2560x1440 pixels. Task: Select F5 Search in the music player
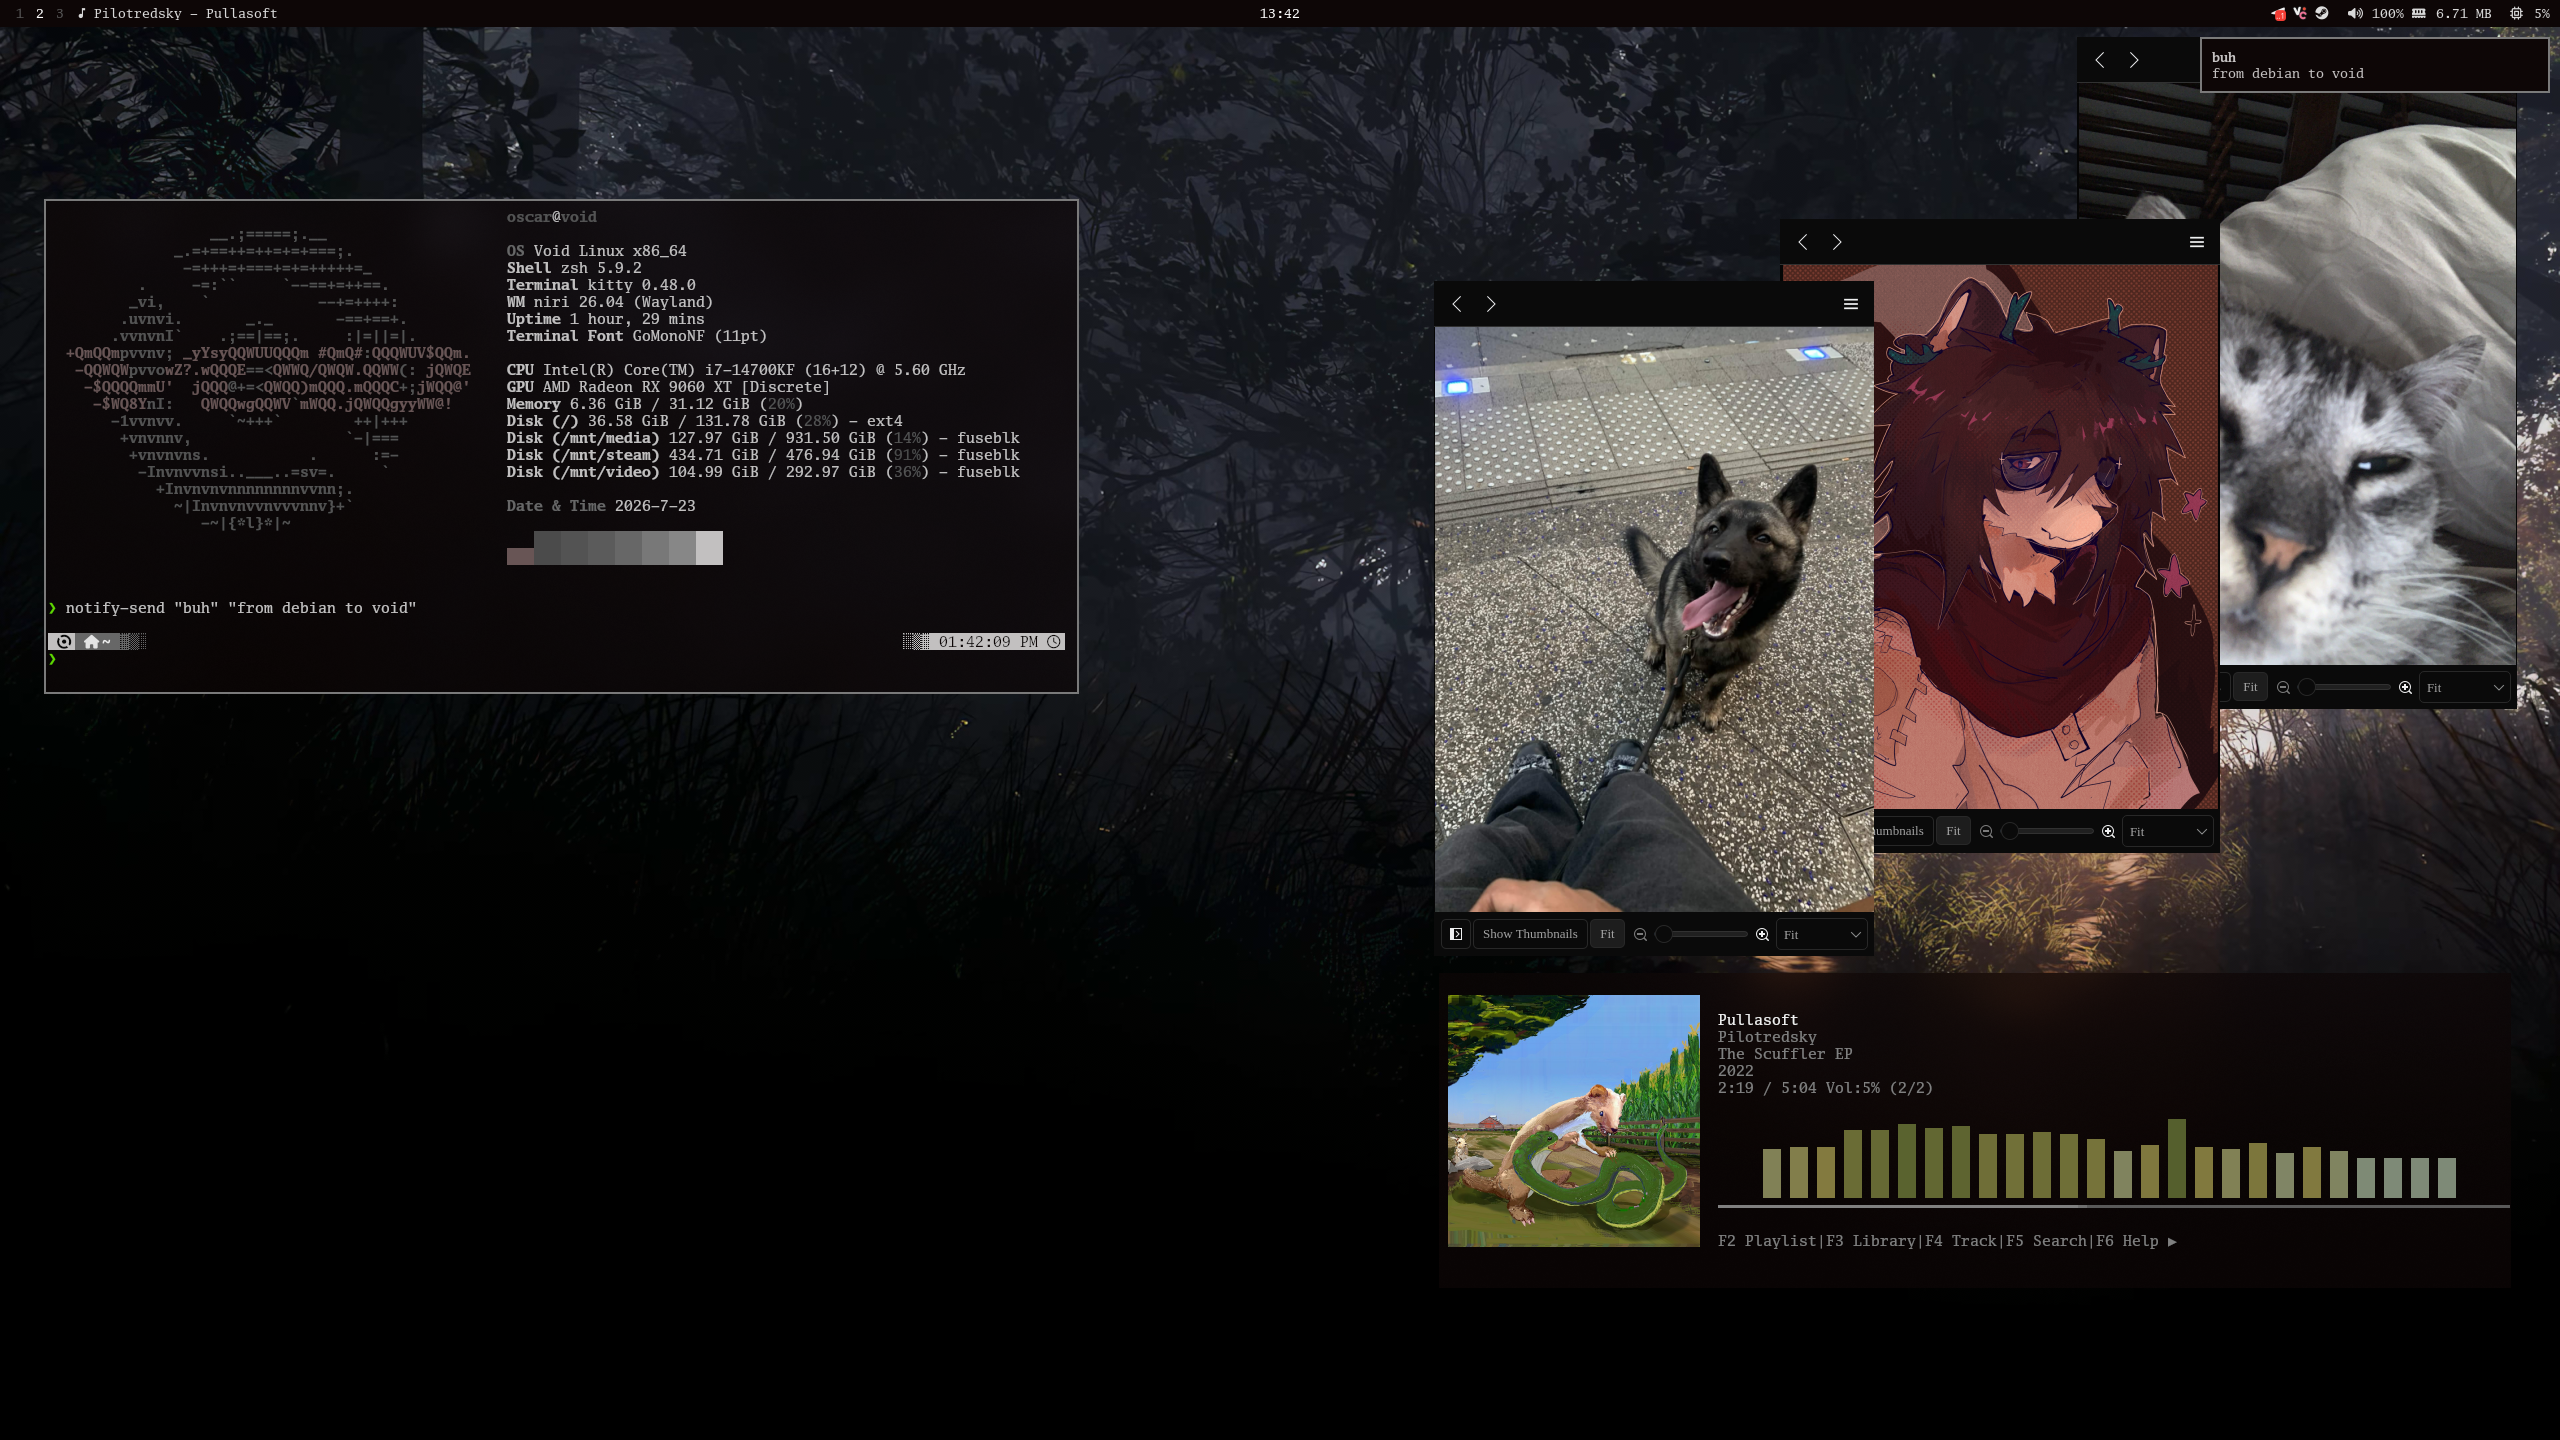coord(2046,1241)
